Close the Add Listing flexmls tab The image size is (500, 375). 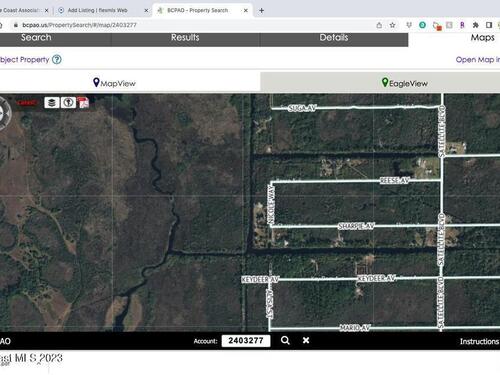pos(146,11)
